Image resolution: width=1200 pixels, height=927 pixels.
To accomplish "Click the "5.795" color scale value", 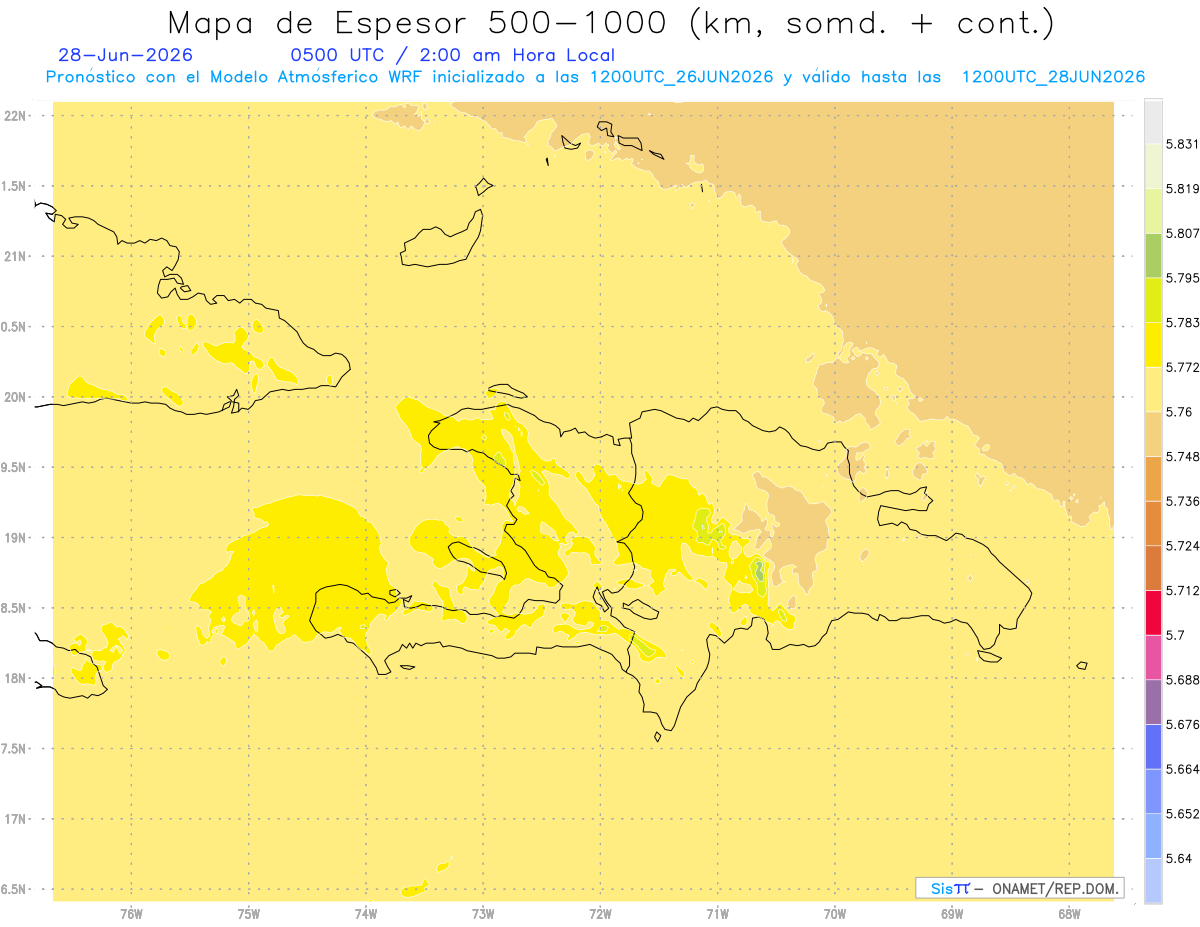I will point(1183,278).
